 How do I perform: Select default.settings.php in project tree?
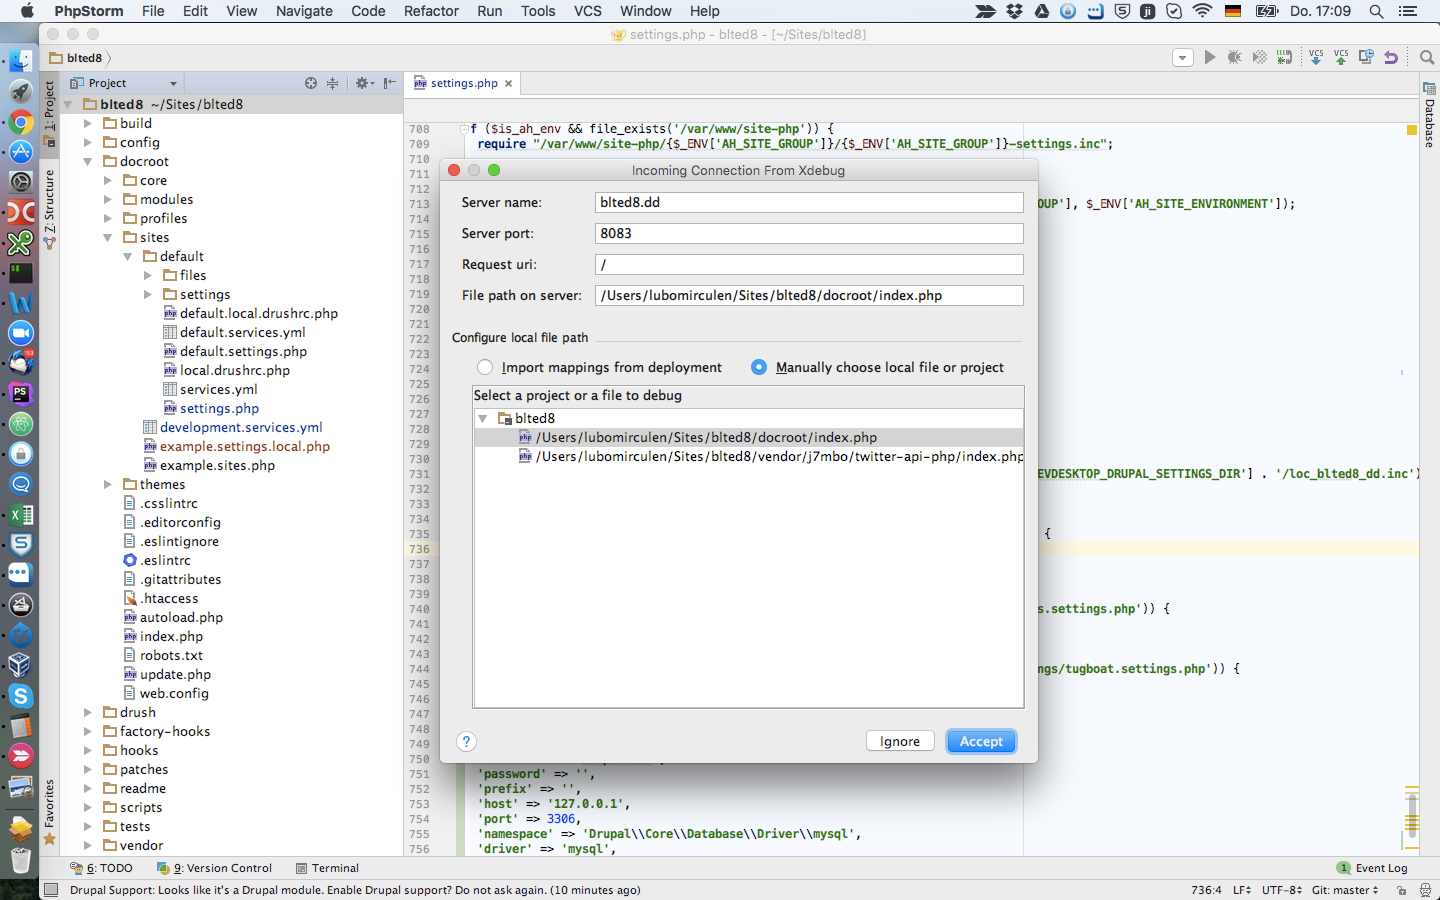[x=243, y=351]
